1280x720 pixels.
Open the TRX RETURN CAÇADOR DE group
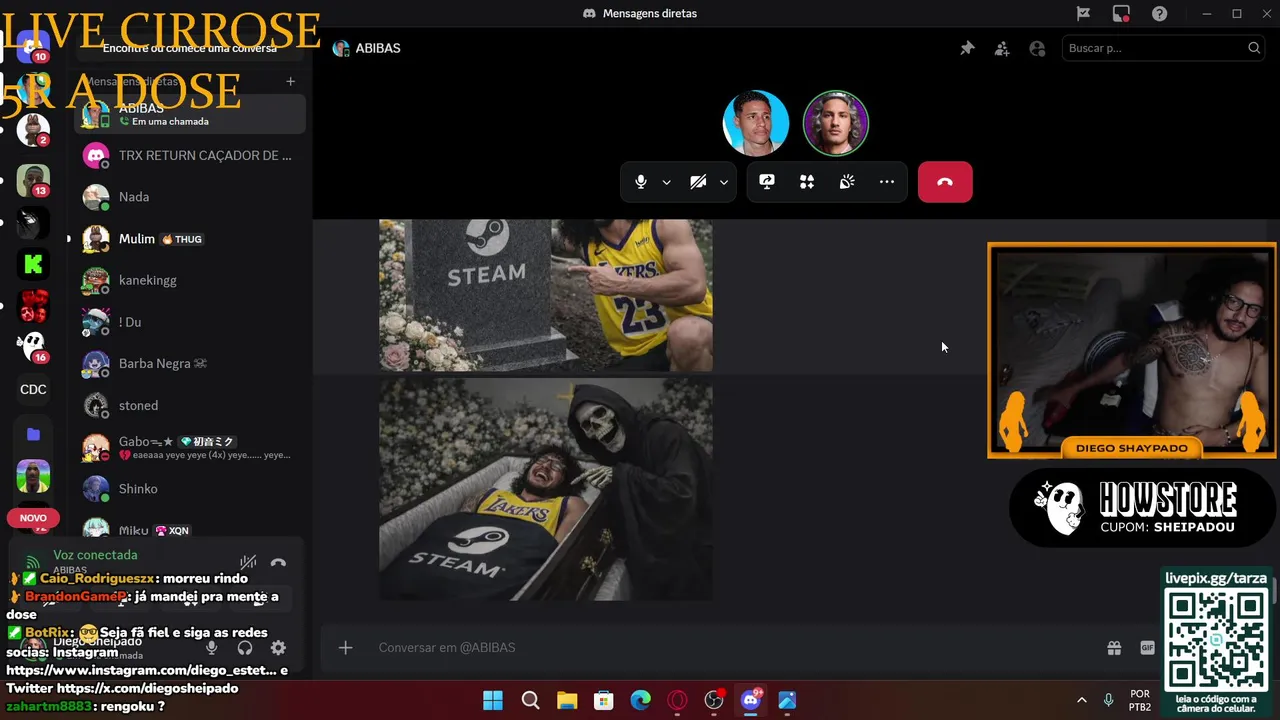point(190,155)
